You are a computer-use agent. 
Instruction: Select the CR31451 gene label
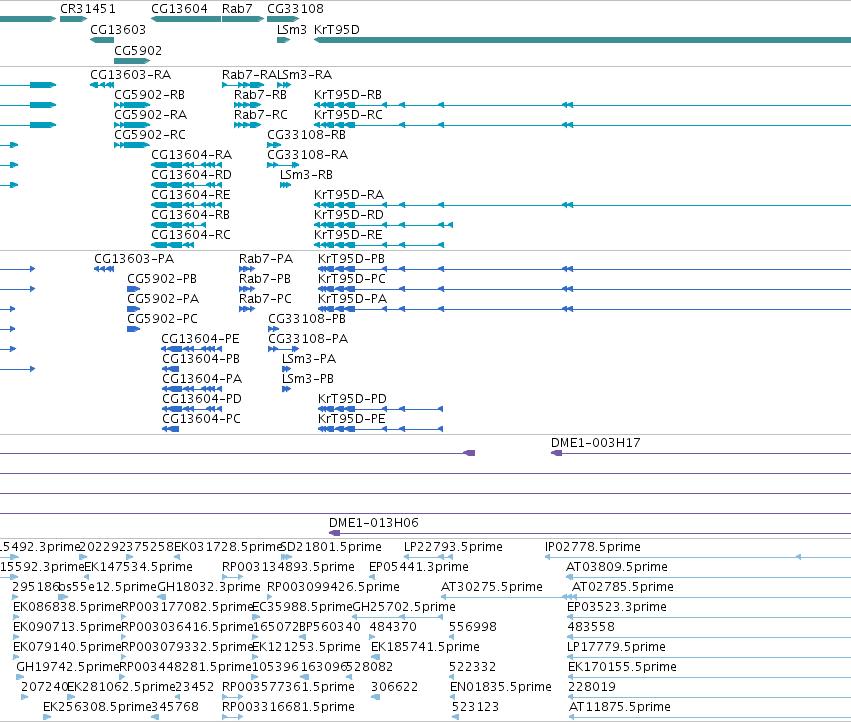[x=87, y=9]
